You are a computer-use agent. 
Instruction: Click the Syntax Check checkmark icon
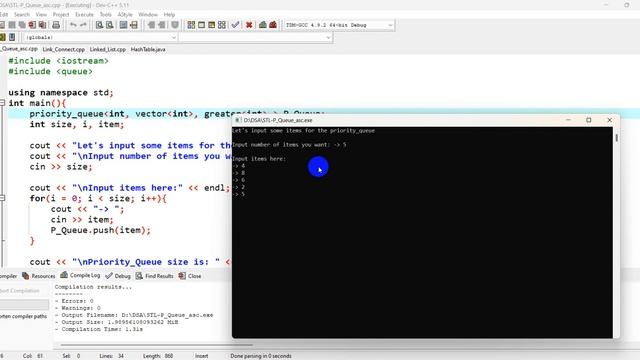click(236, 25)
